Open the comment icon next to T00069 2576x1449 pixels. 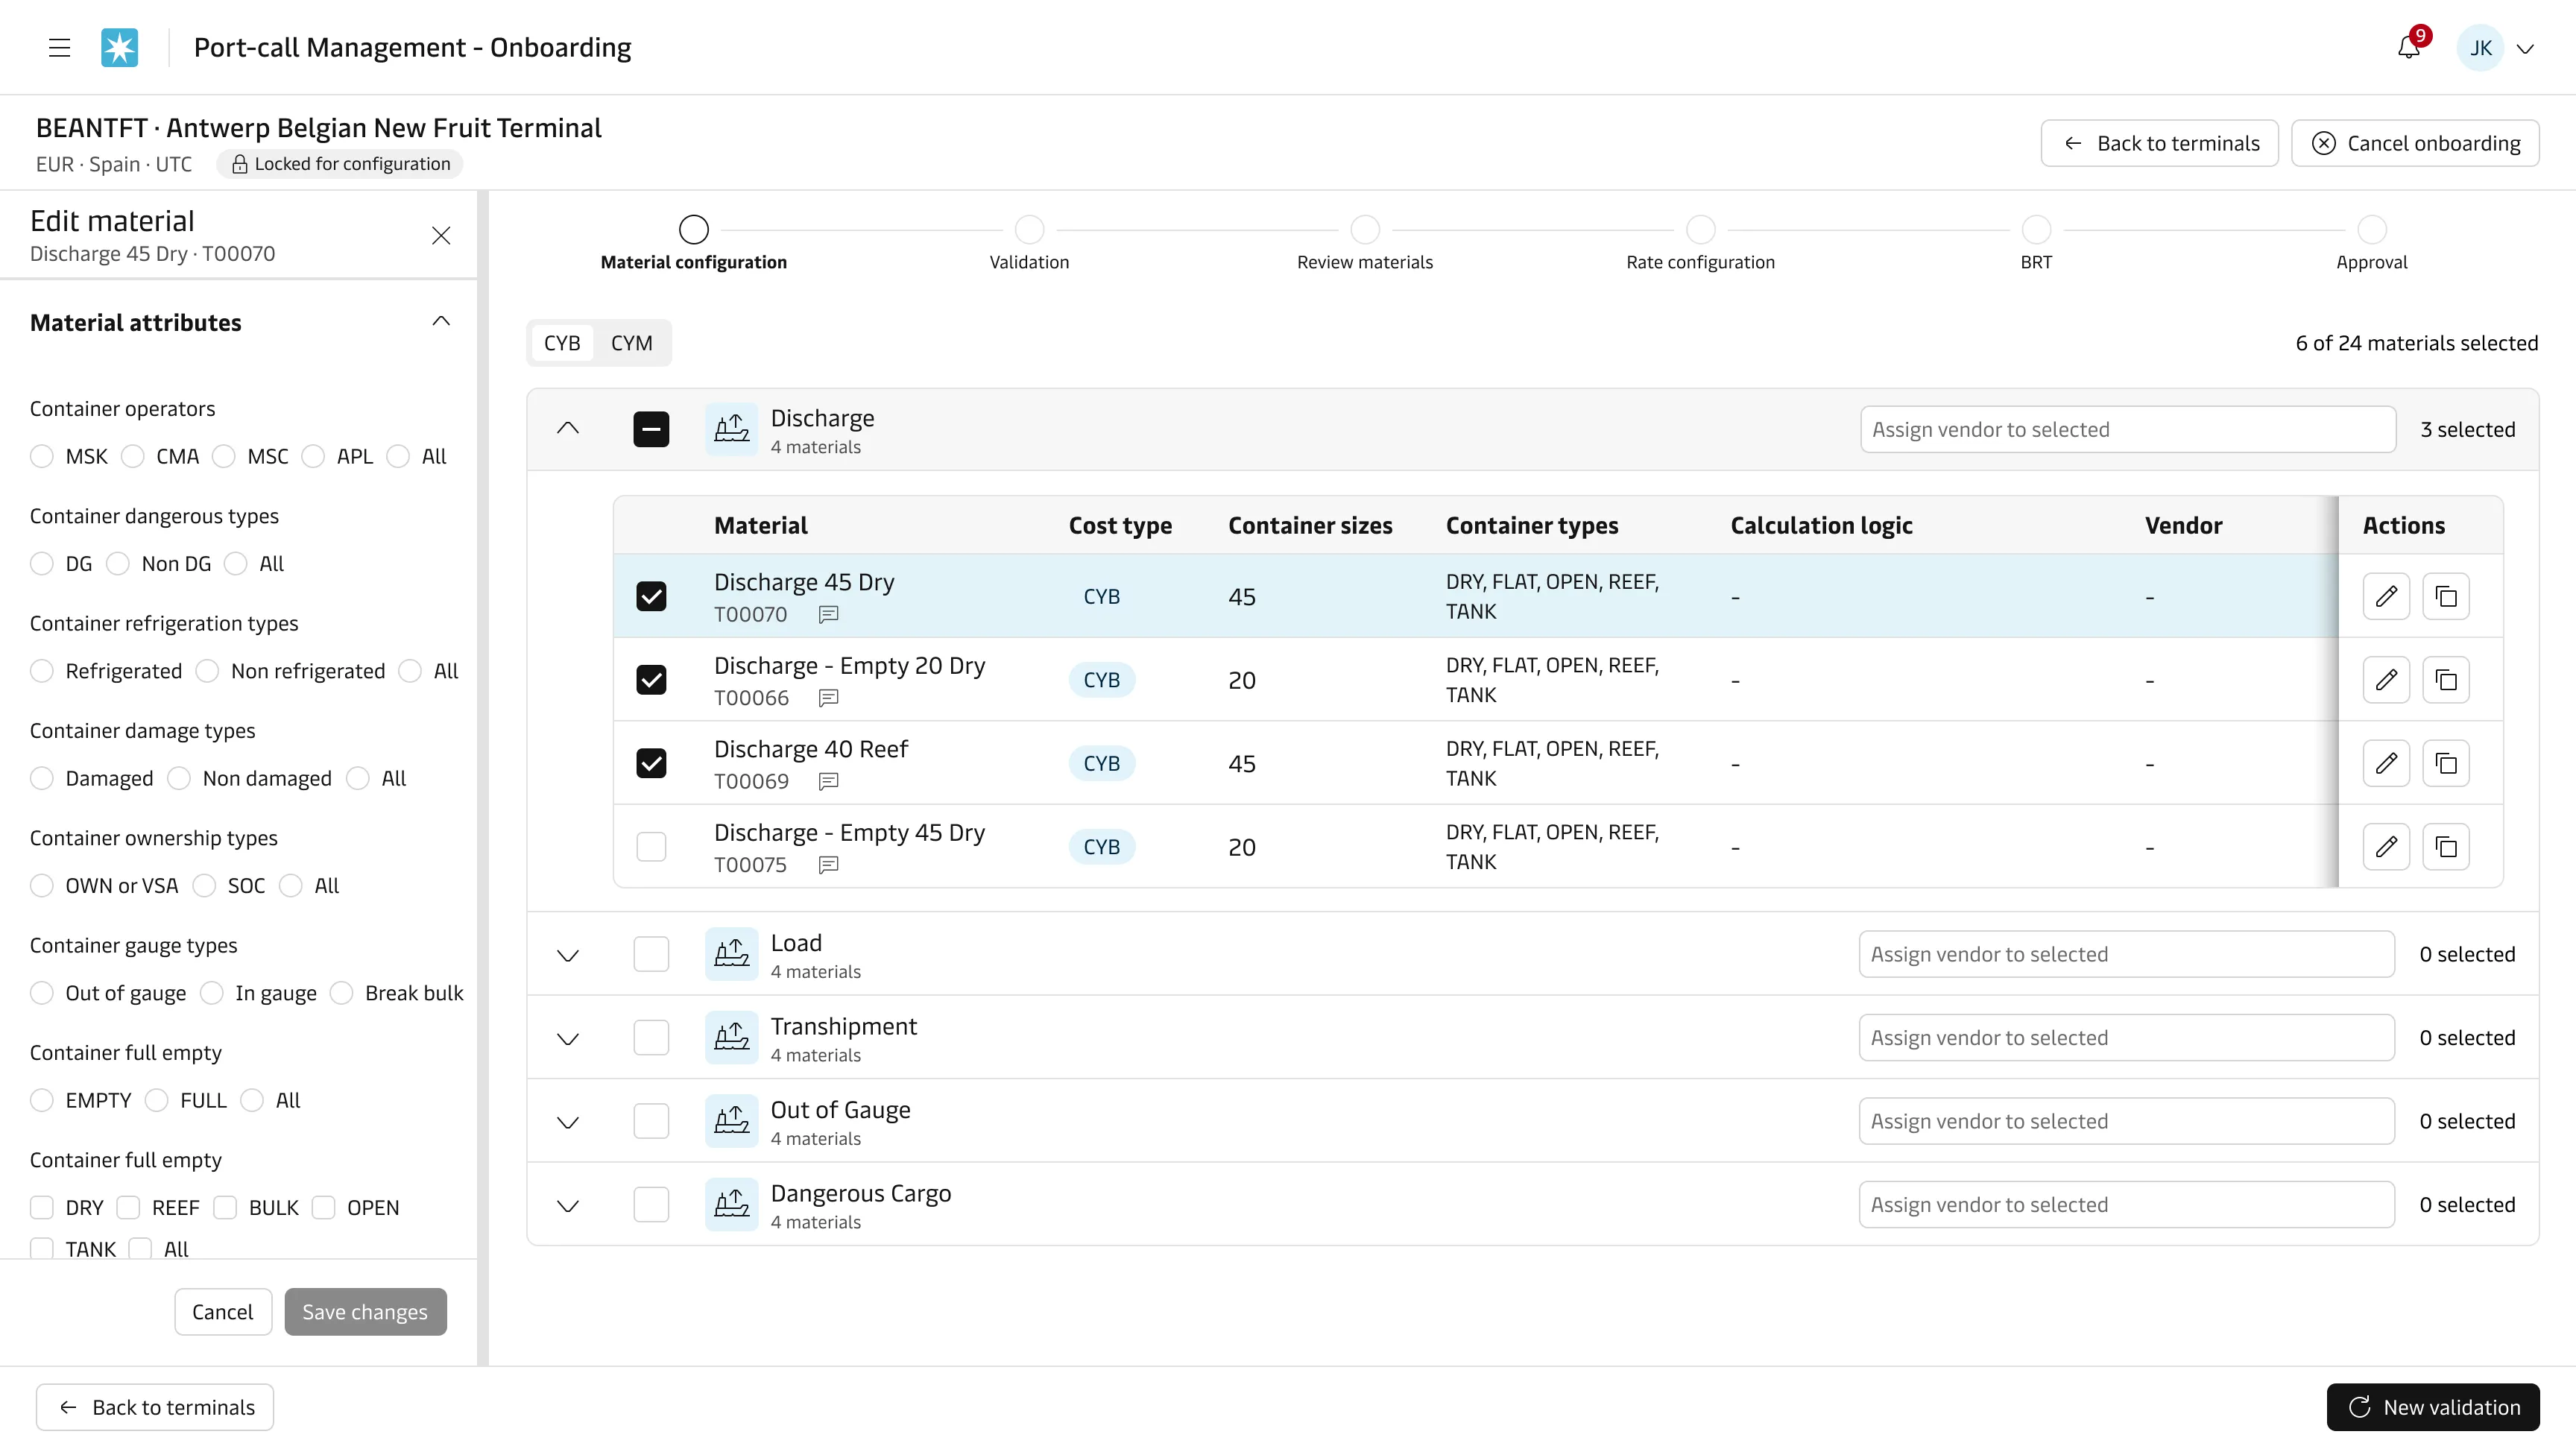click(828, 782)
